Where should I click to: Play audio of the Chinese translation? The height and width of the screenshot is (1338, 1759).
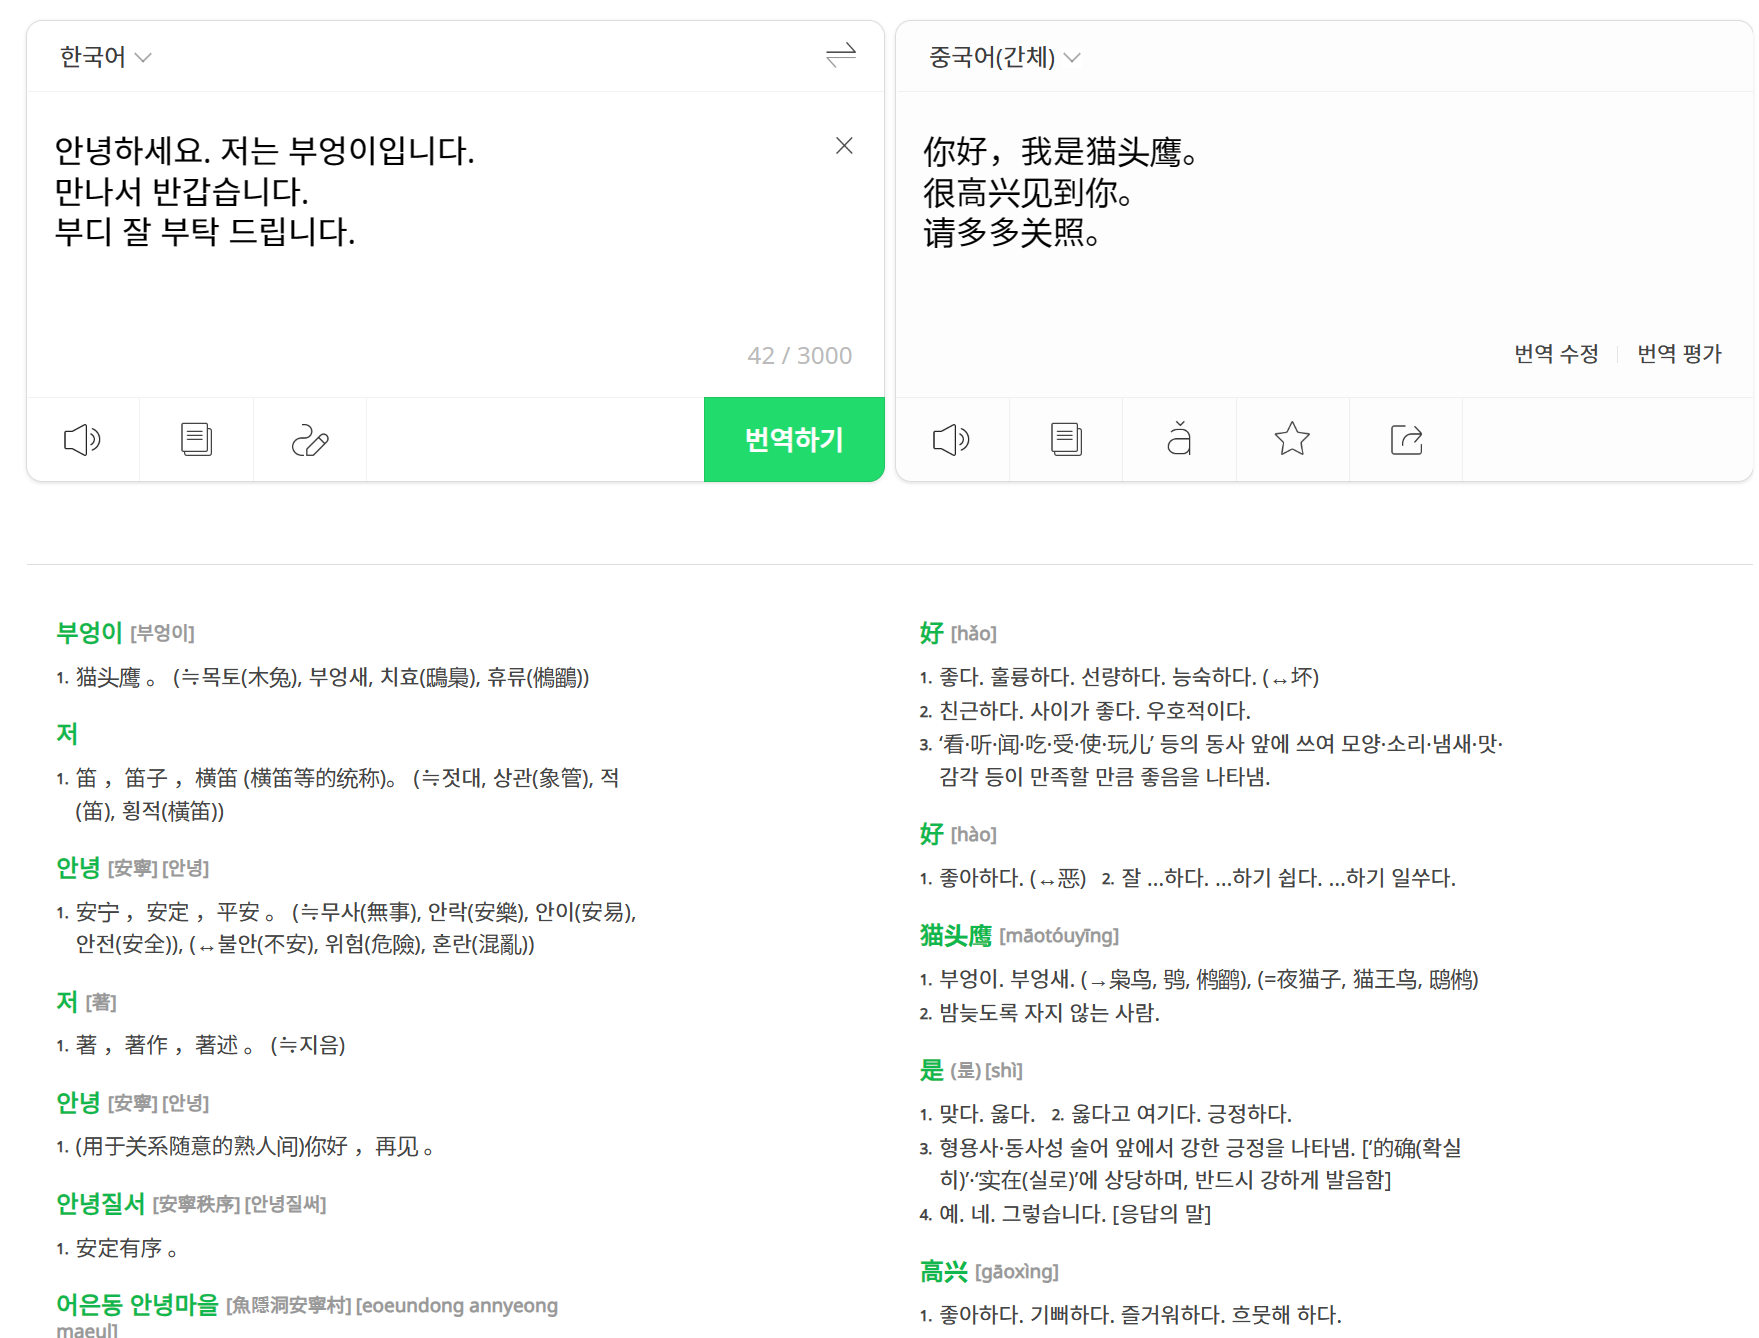click(x=952, y=439)
